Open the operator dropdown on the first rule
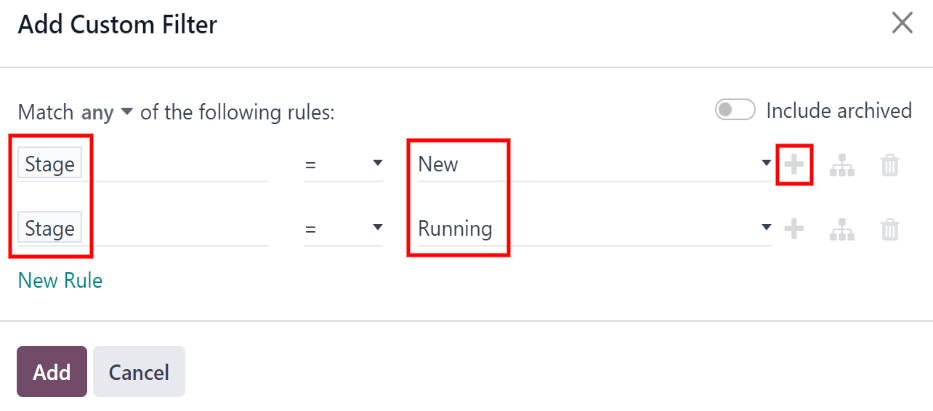The height and width of the screenshot is (411, 933). click(x=343, y=164)
